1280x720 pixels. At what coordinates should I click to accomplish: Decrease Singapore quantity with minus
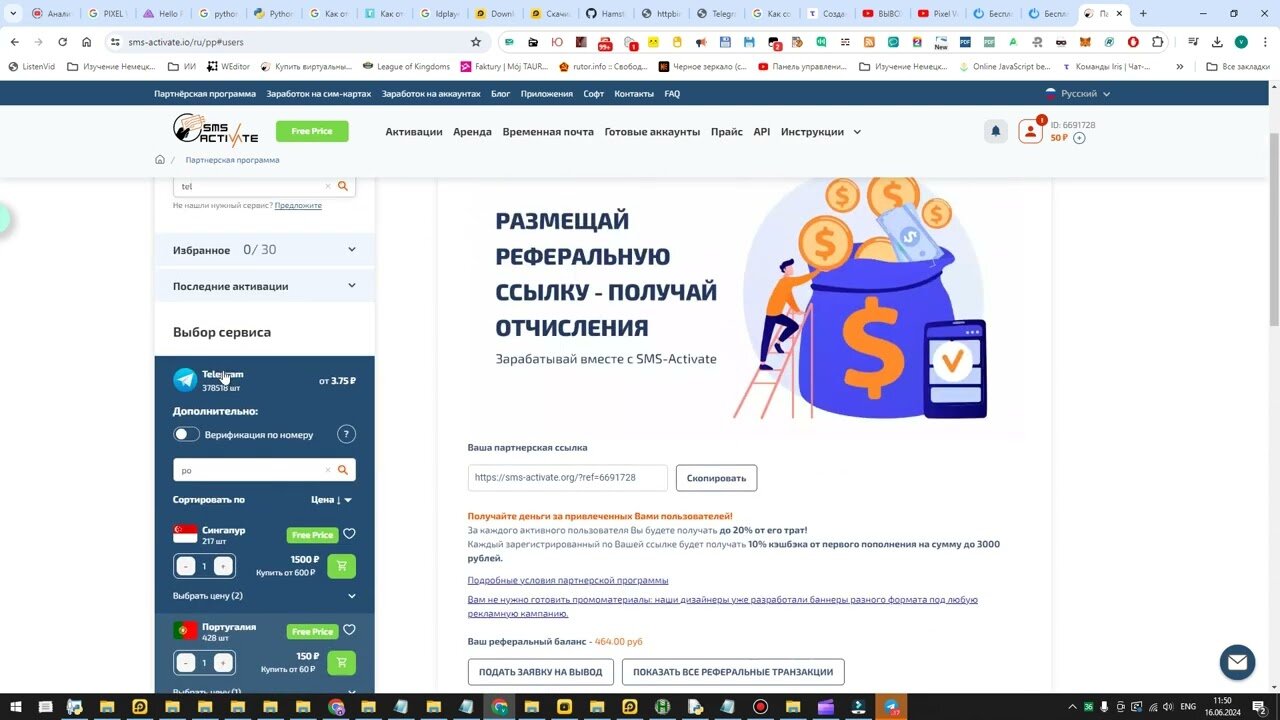tap(186, 566)
